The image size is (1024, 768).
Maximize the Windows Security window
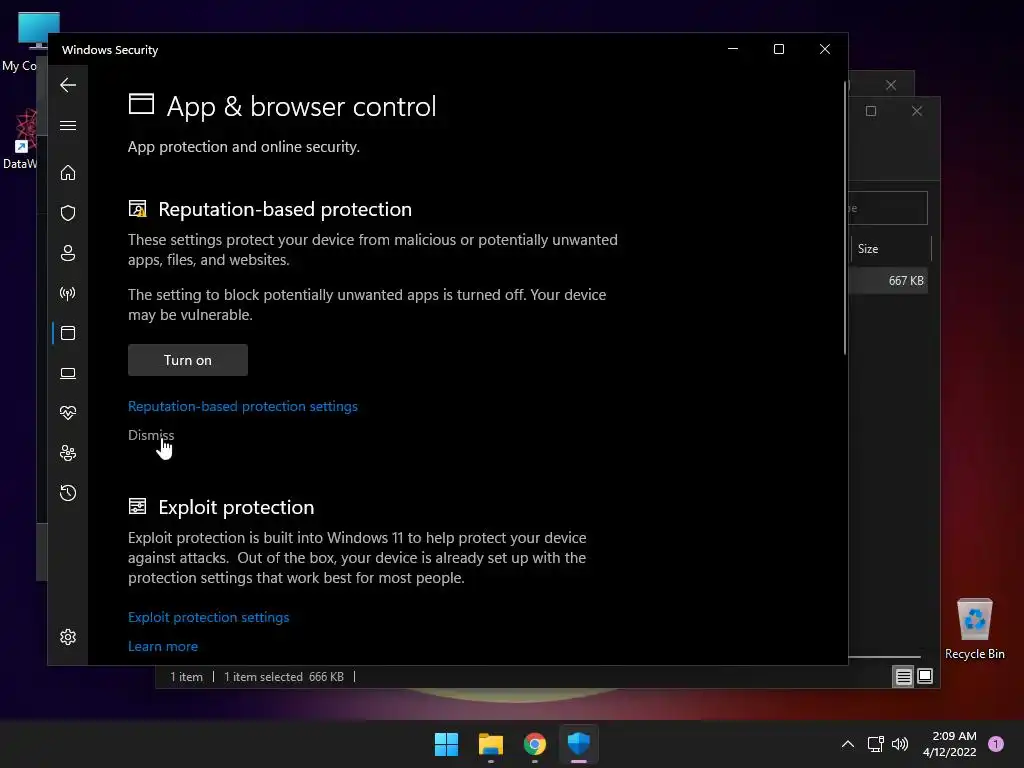click(778, 49)
